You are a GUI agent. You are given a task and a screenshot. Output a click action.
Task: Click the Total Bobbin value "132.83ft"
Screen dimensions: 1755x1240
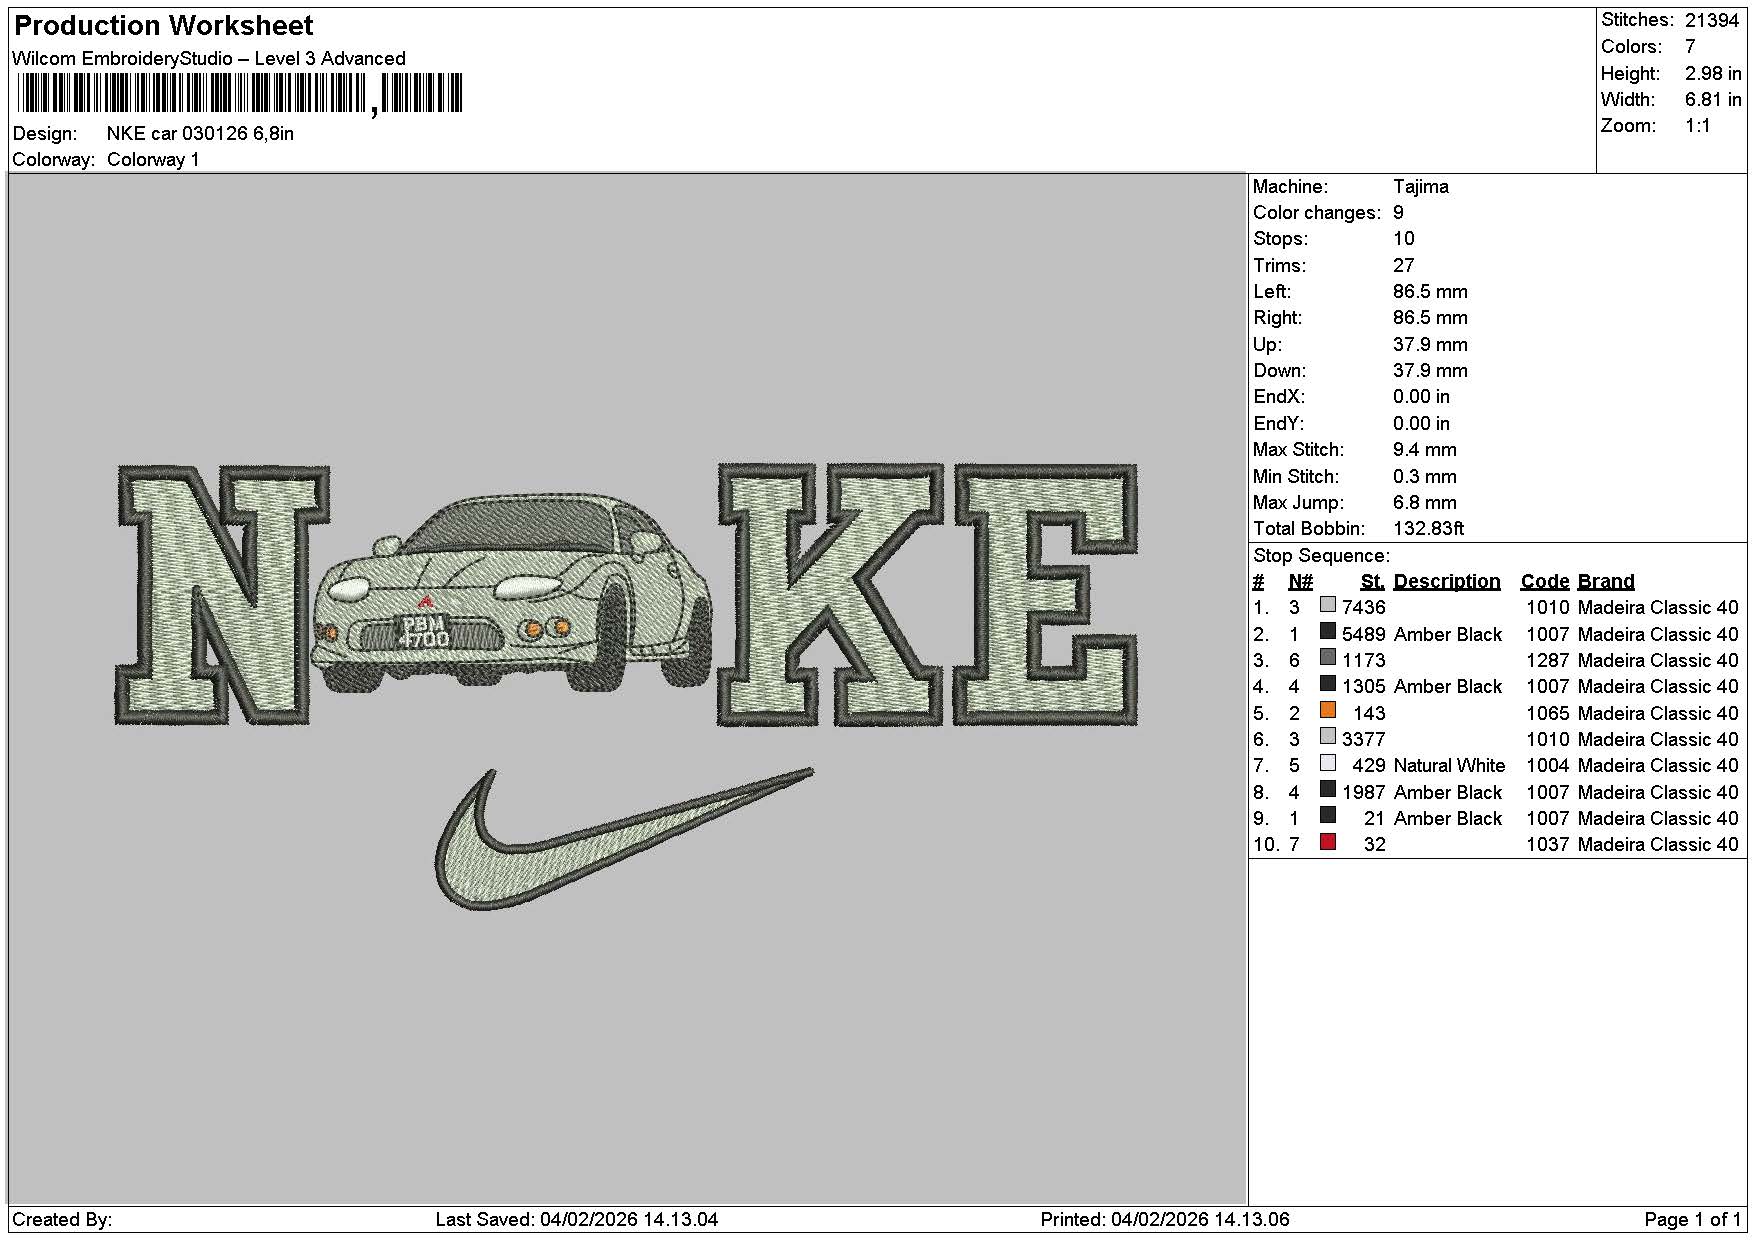click(x=1429, y=529)
